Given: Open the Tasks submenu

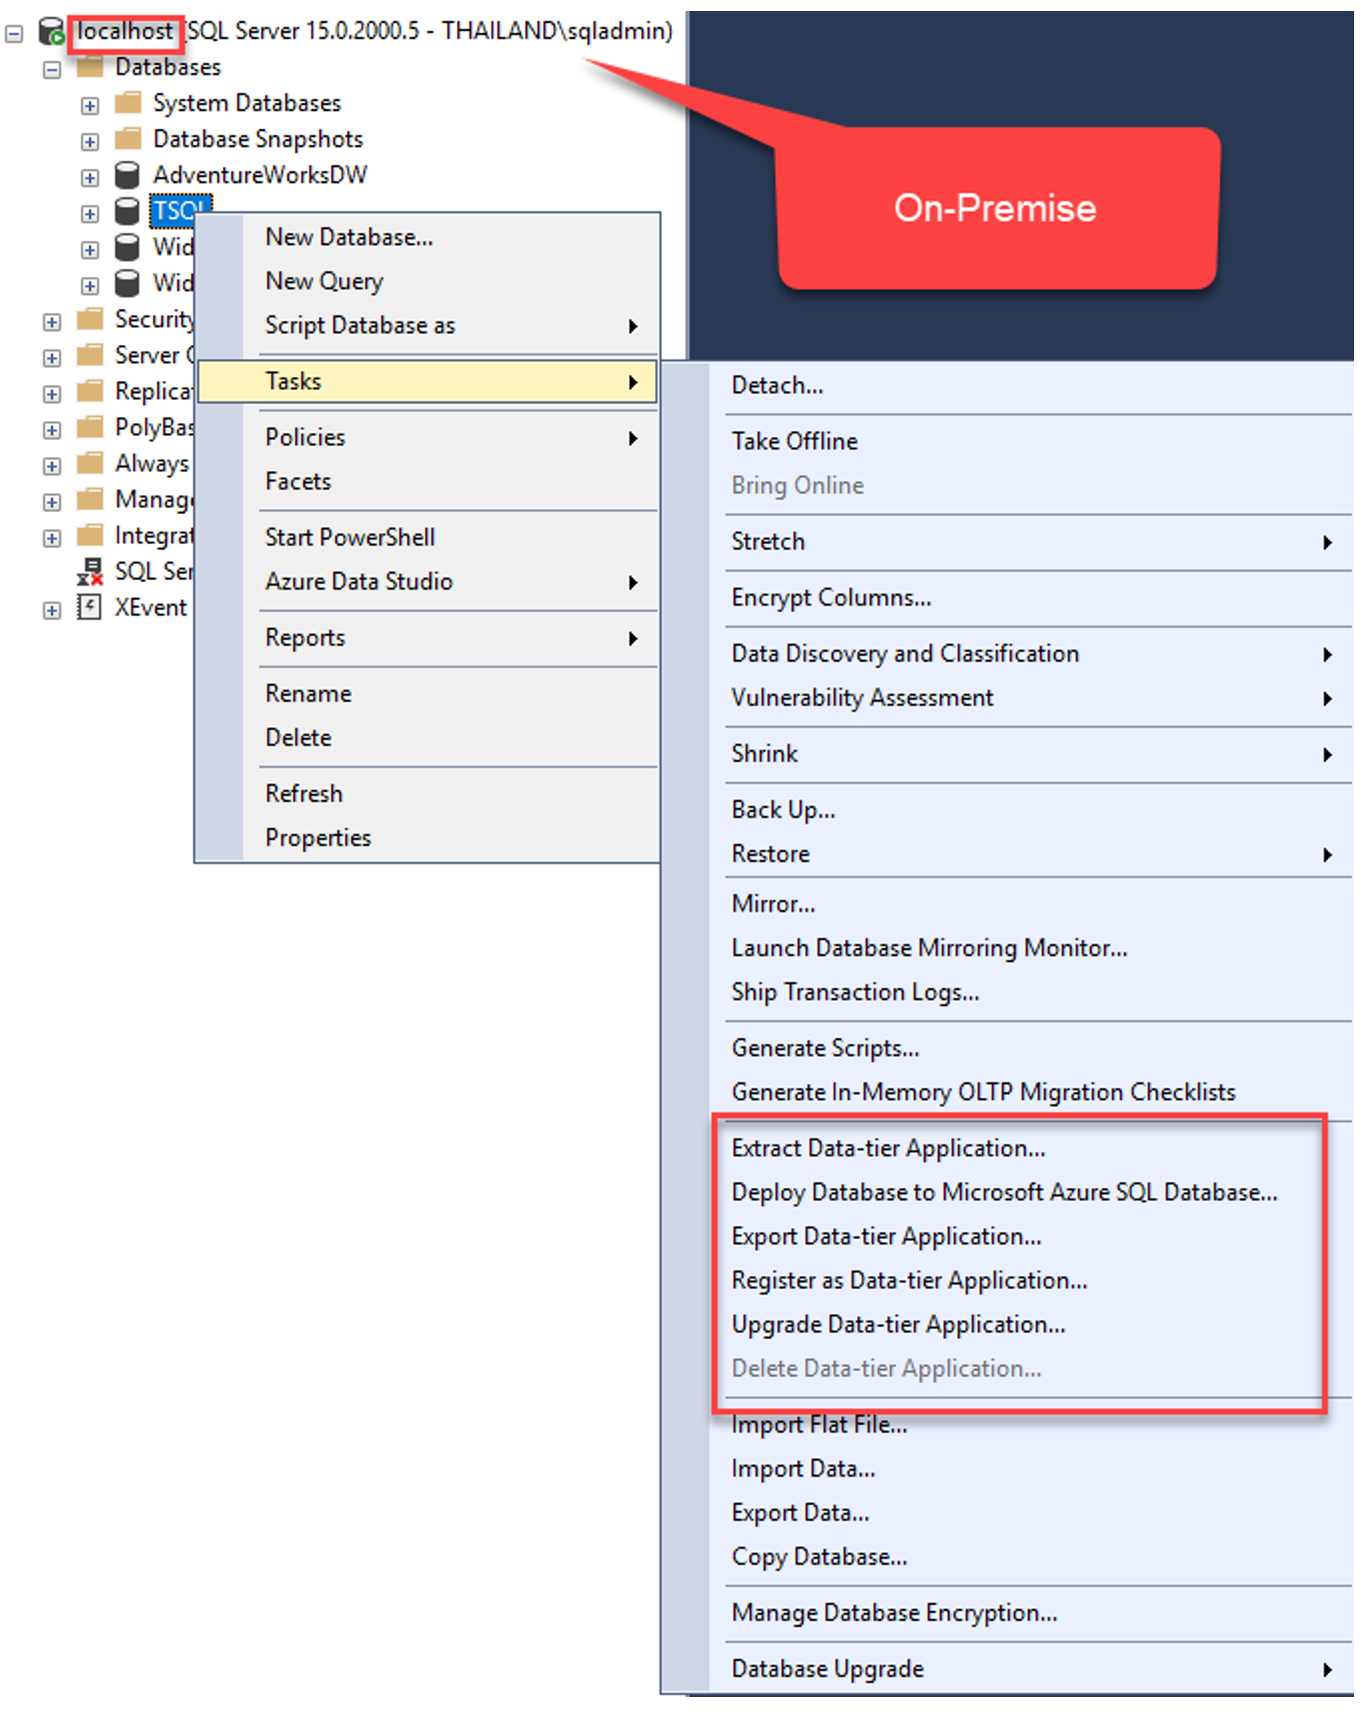Looking at the screenshot, I should (428, 381).
